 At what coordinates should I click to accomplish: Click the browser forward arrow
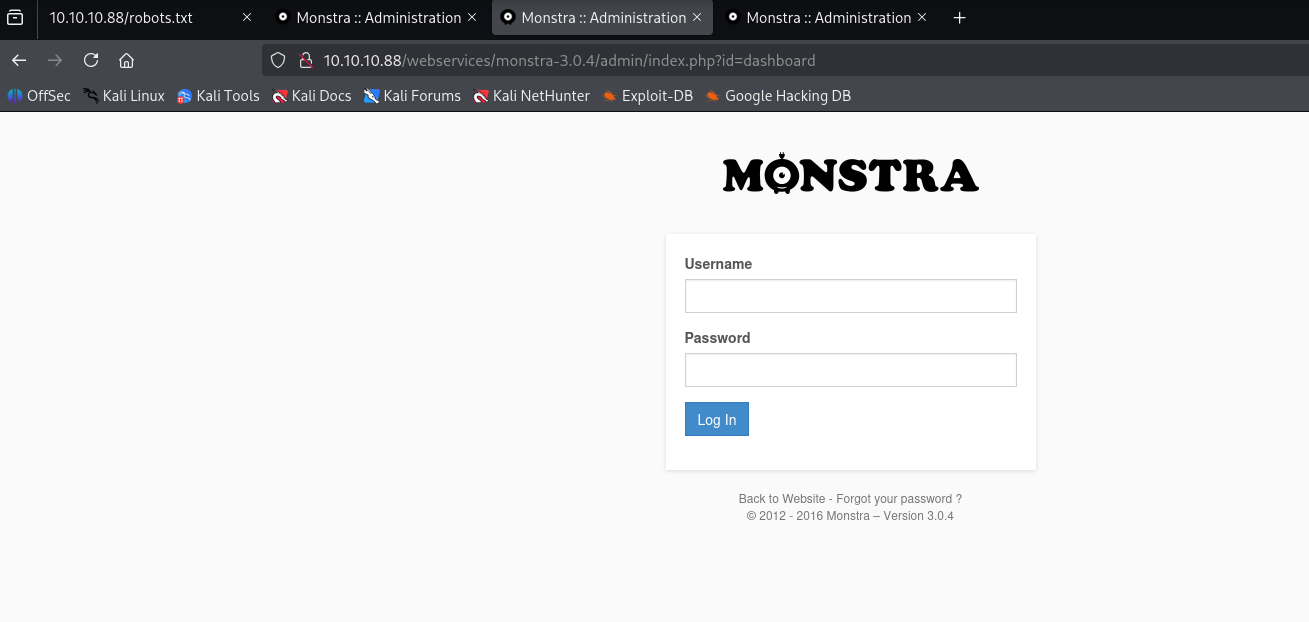pyautogui.click(x=55, y=60)
